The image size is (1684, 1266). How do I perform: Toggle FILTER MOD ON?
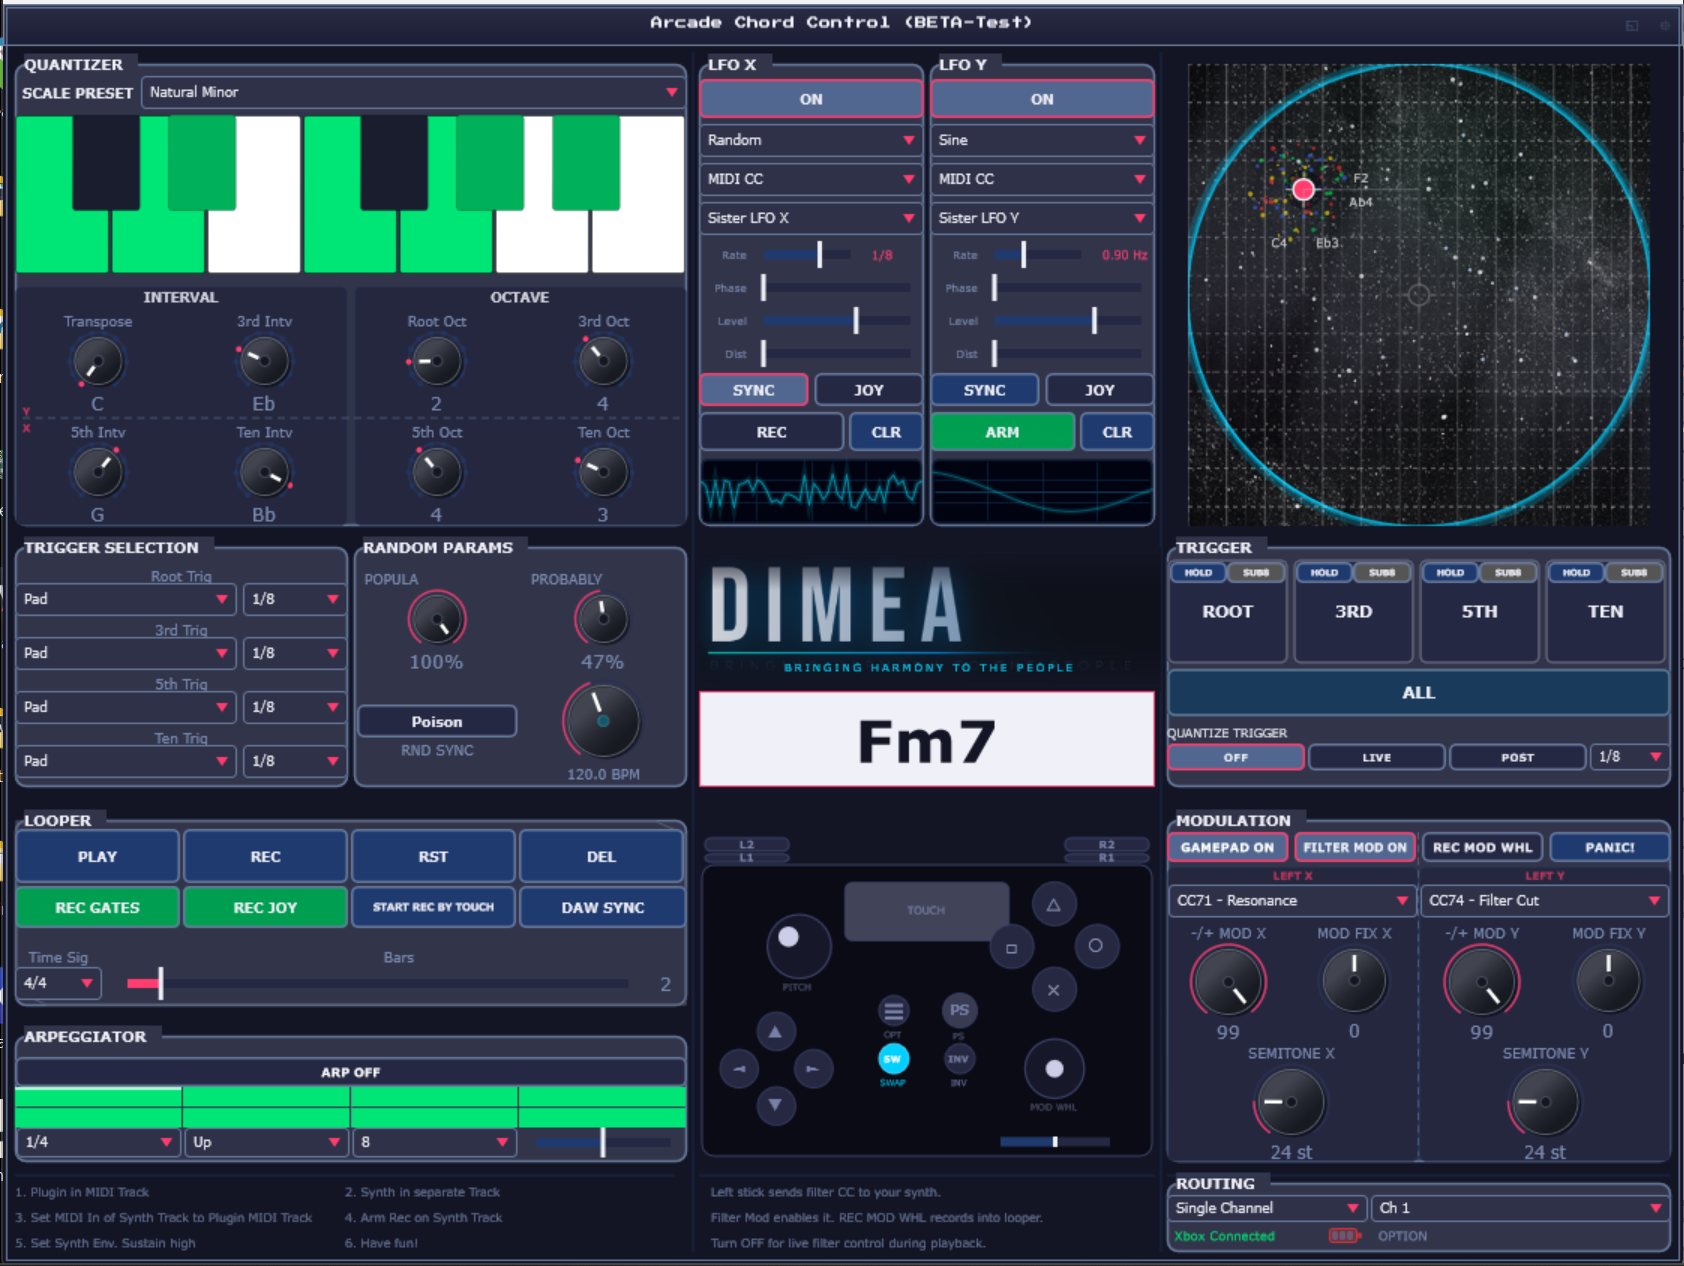(x=1355, y=847)
